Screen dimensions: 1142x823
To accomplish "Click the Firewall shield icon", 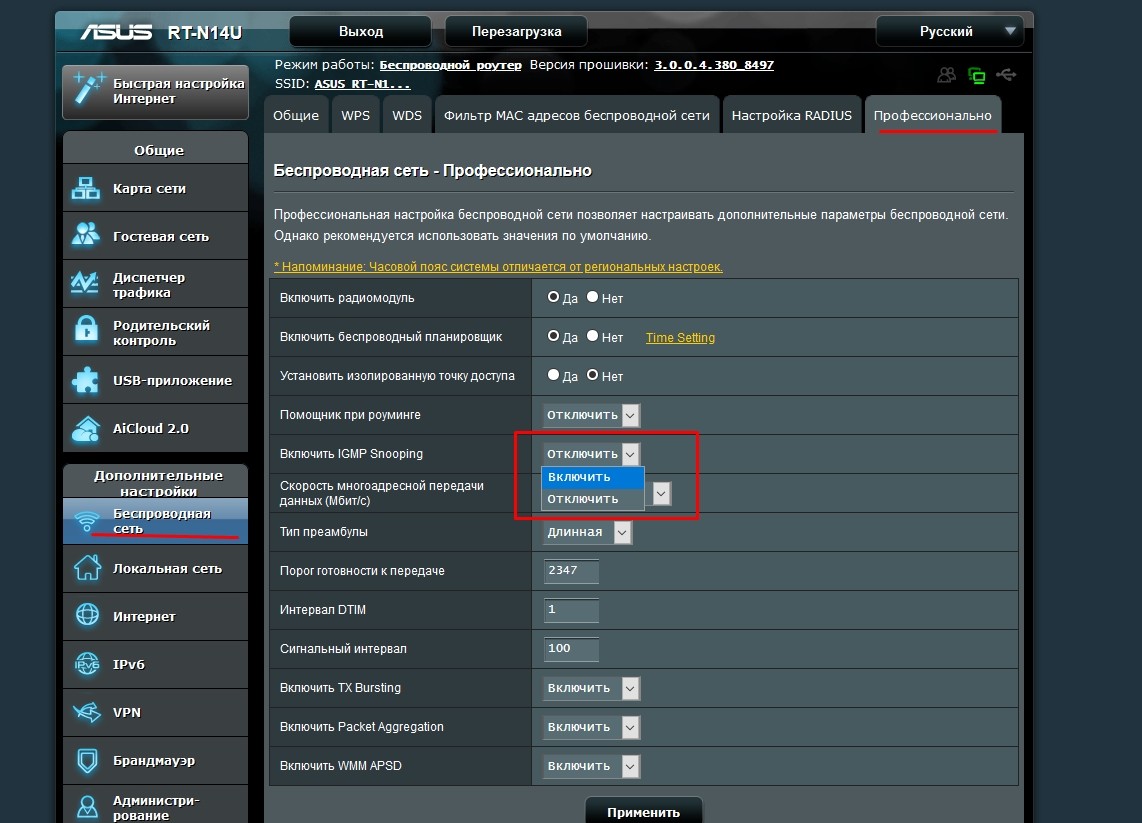I will point(87,760).
